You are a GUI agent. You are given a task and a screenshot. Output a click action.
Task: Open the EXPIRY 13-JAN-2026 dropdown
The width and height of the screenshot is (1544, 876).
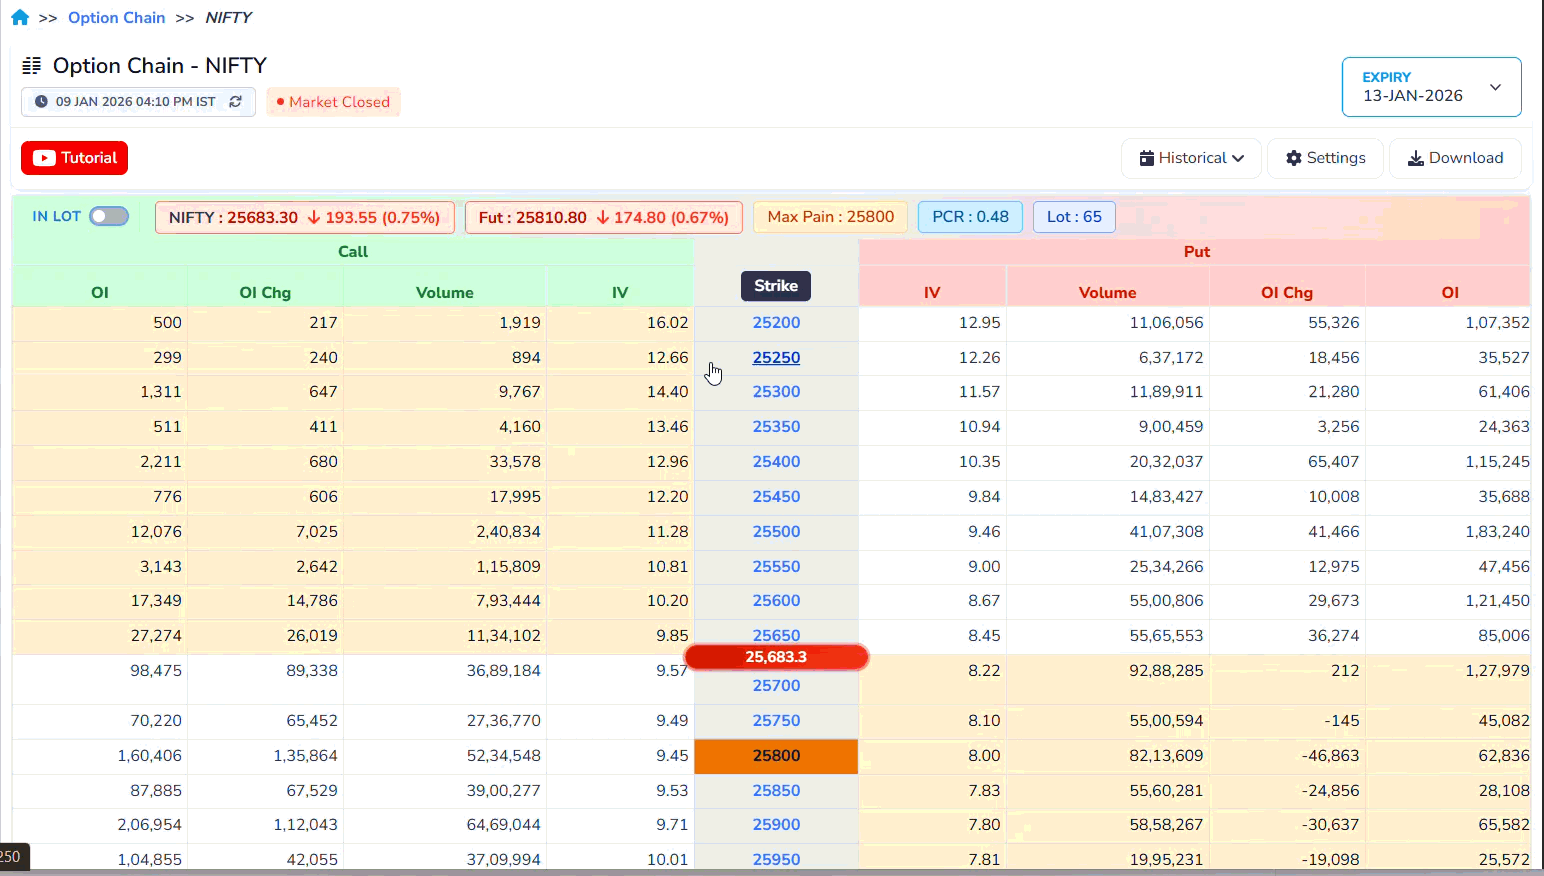click(1430, 86)
